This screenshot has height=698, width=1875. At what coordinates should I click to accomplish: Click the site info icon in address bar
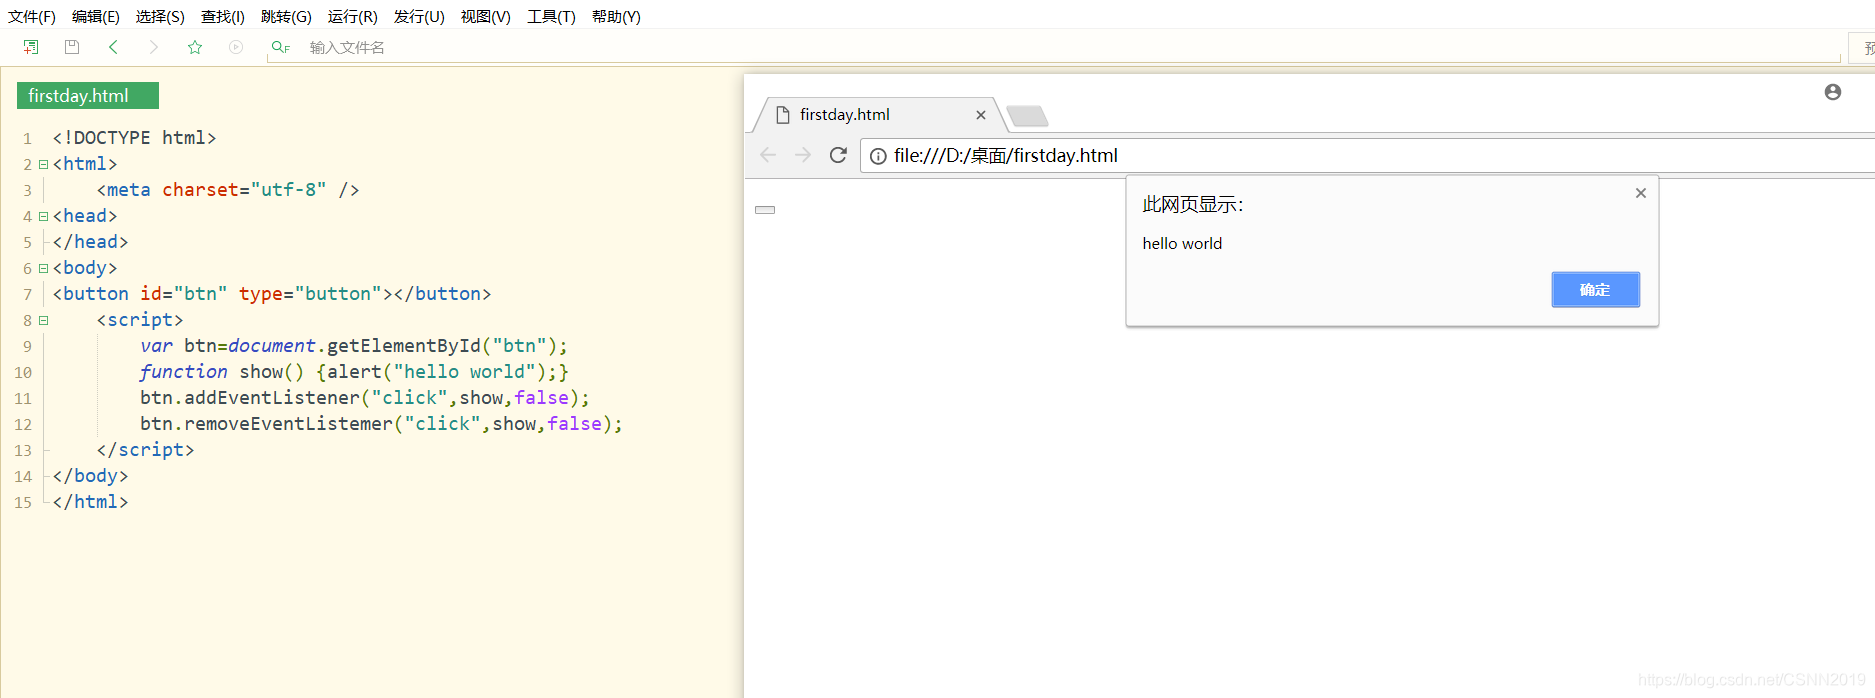(878, 156)
